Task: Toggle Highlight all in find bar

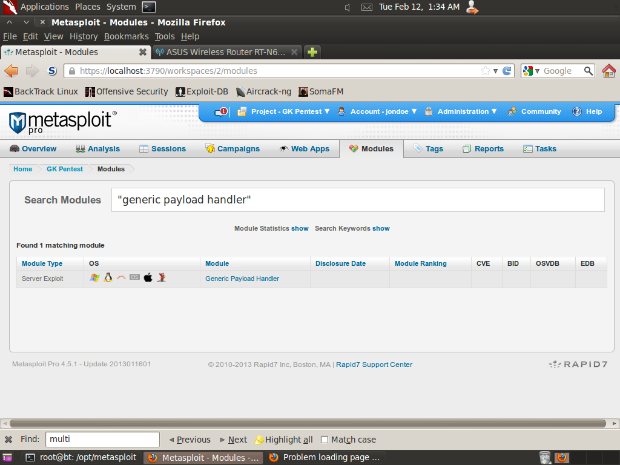Action: pos(284,440)
